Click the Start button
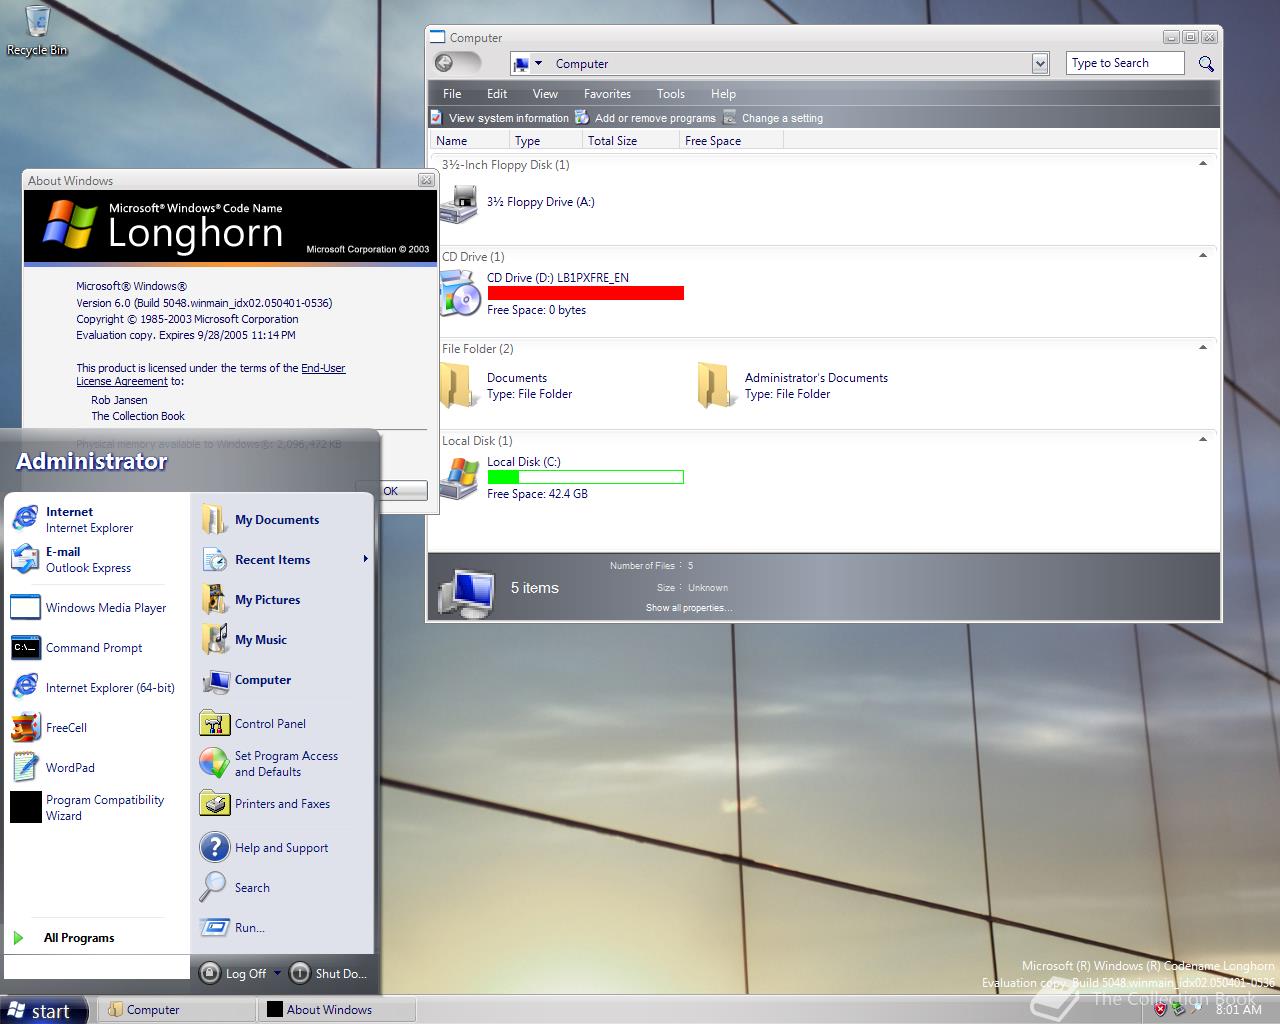This screenshot has width=1280, height=1024. tap(45, 1010)
